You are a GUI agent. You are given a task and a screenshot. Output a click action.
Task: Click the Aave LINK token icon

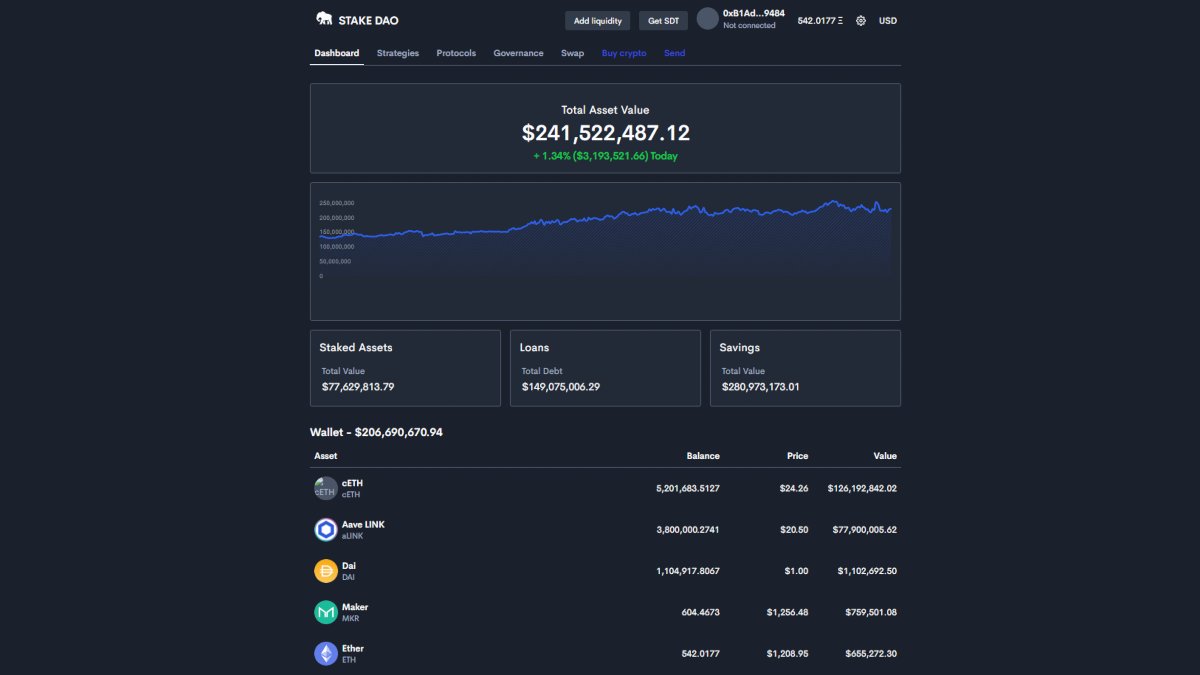click(x=325, y=529)
